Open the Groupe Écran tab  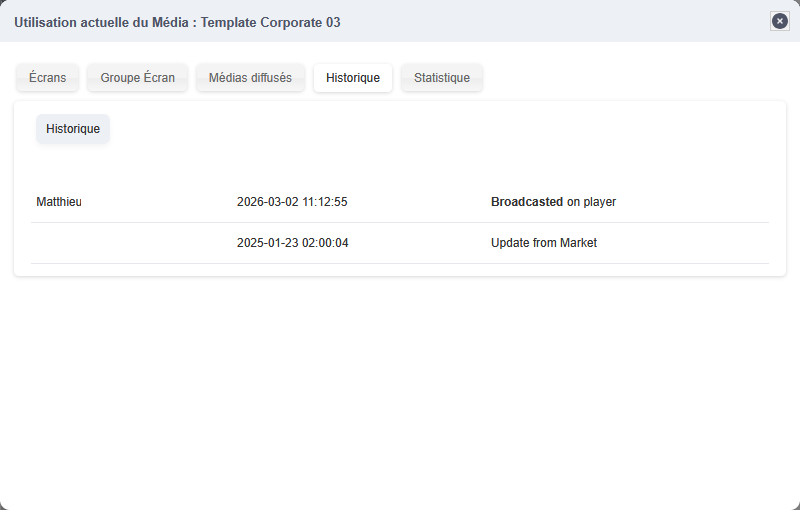137,78
